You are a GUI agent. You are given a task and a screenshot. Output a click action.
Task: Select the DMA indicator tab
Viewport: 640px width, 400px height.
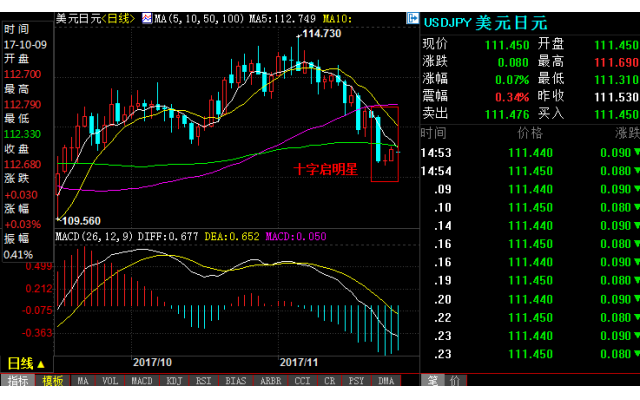386,380
